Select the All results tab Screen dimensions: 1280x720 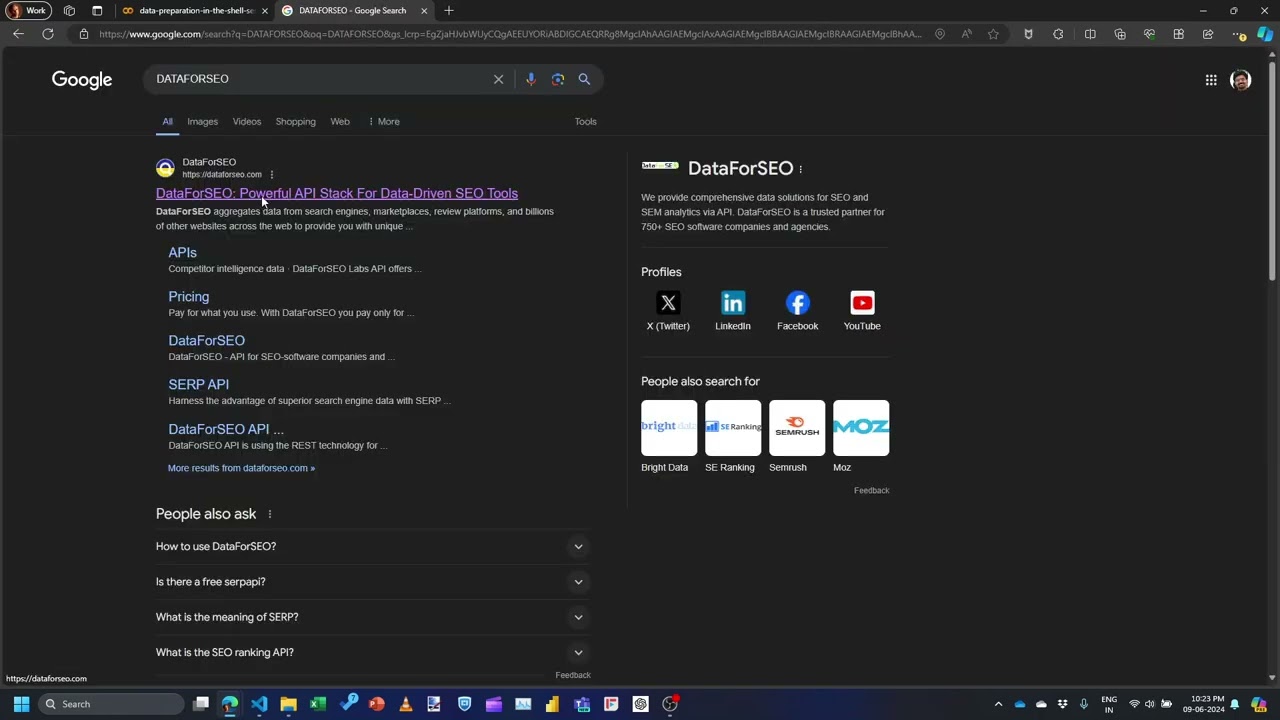pos(167,122)
